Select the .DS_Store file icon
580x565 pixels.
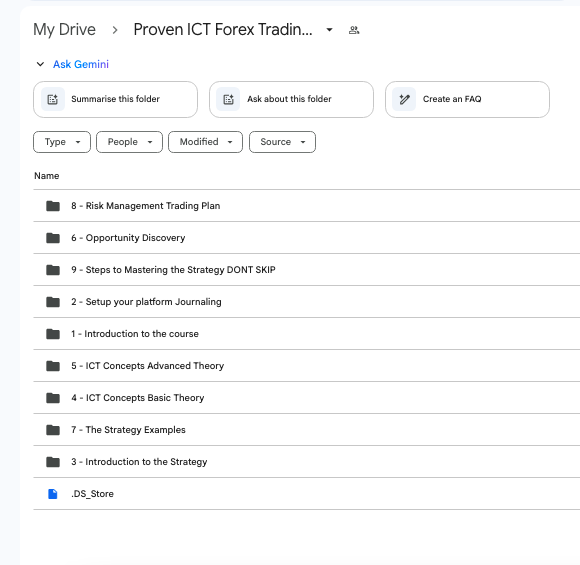click(x=53, y=494)
